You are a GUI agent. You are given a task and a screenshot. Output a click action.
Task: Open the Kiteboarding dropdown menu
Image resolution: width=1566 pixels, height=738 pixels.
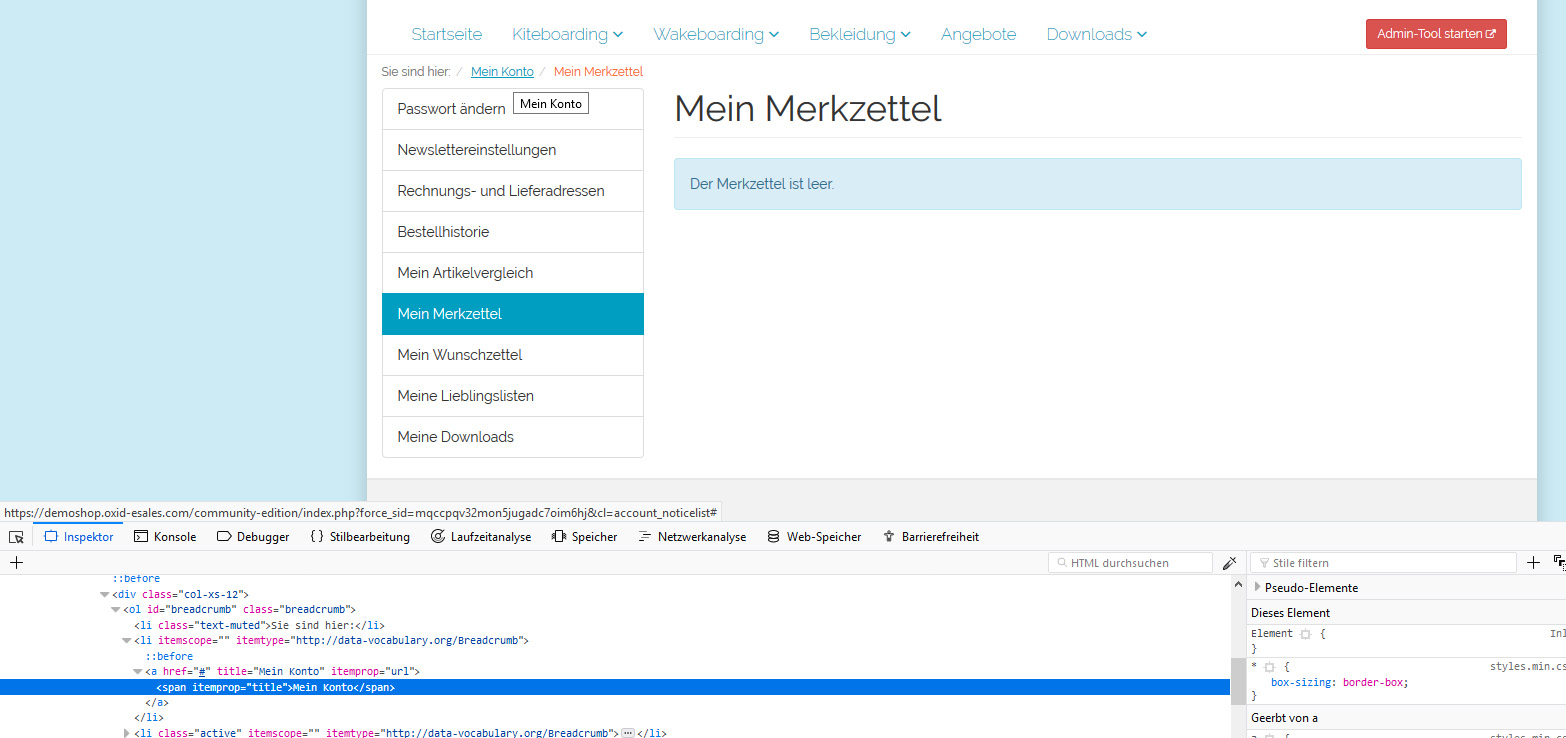(x=567, y=34)
